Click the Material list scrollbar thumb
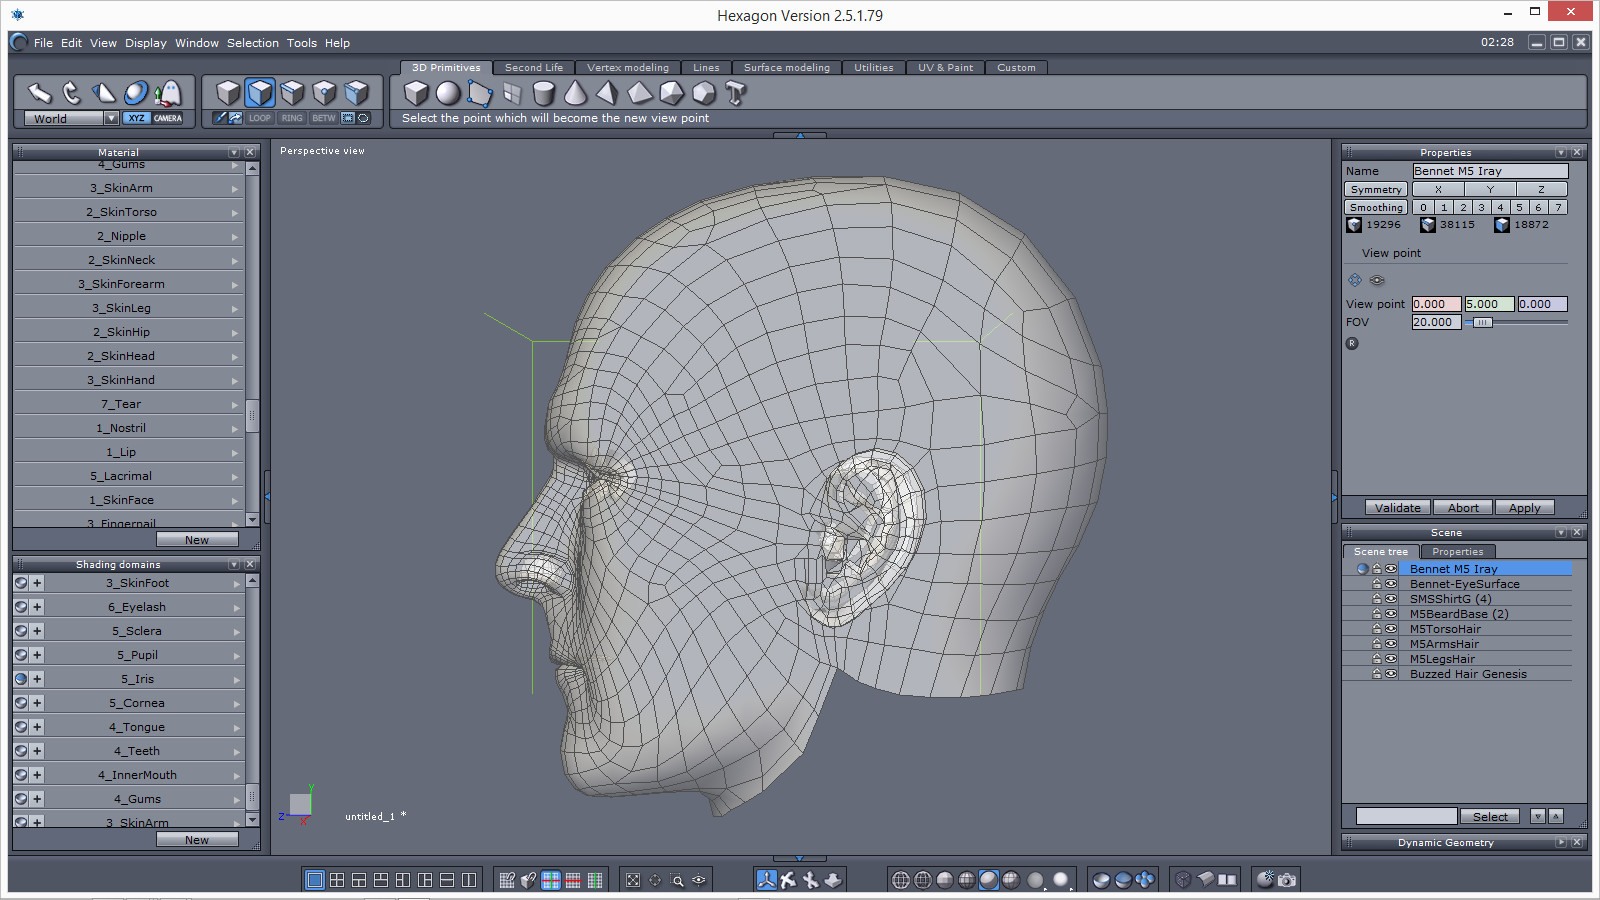Image resolution: width=1600 pixels, height=900 pixels. coord(252,415)
